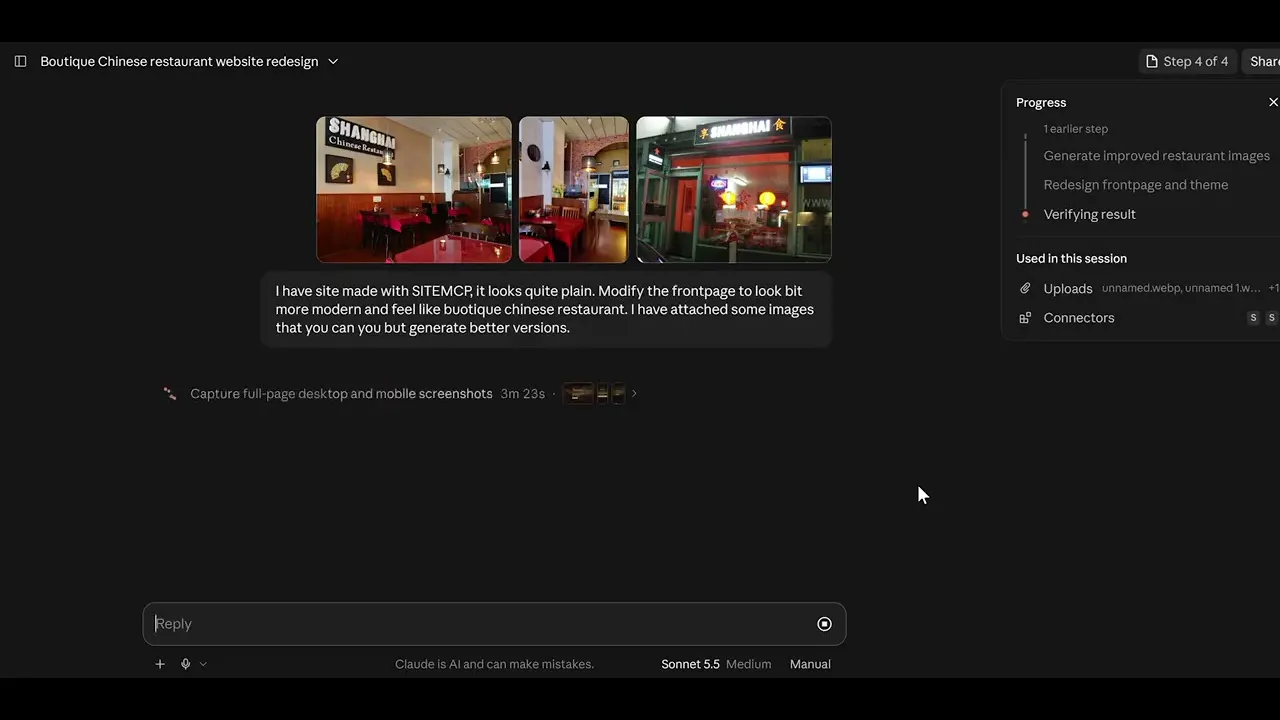
Task: Click the first 'S' connector badge
Action: [1253, 318]
